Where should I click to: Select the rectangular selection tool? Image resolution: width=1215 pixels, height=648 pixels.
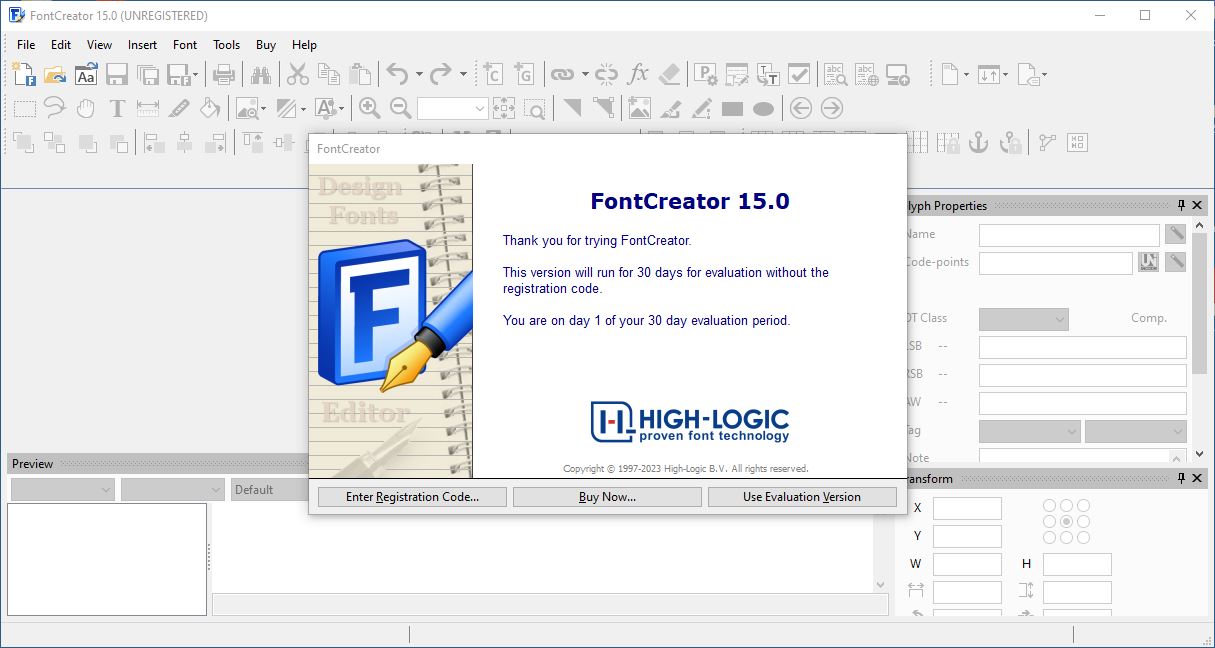point(24,108)
